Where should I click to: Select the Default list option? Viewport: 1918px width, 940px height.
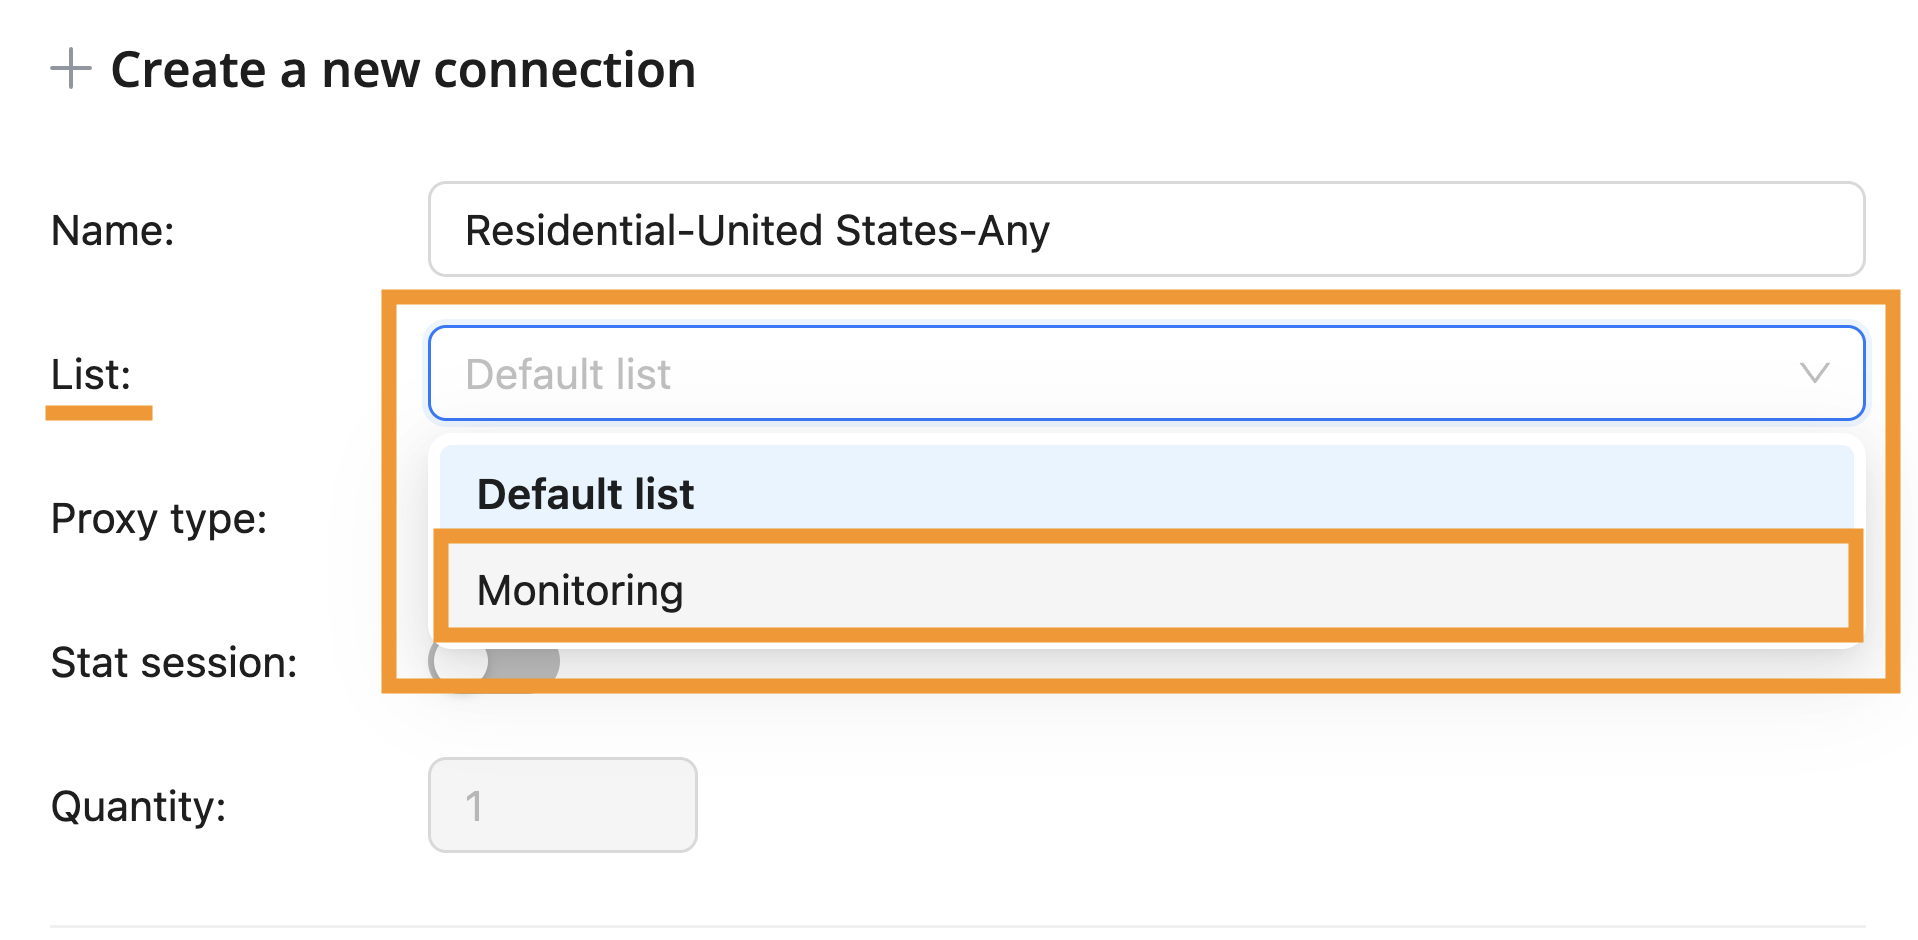click(586, 494)
